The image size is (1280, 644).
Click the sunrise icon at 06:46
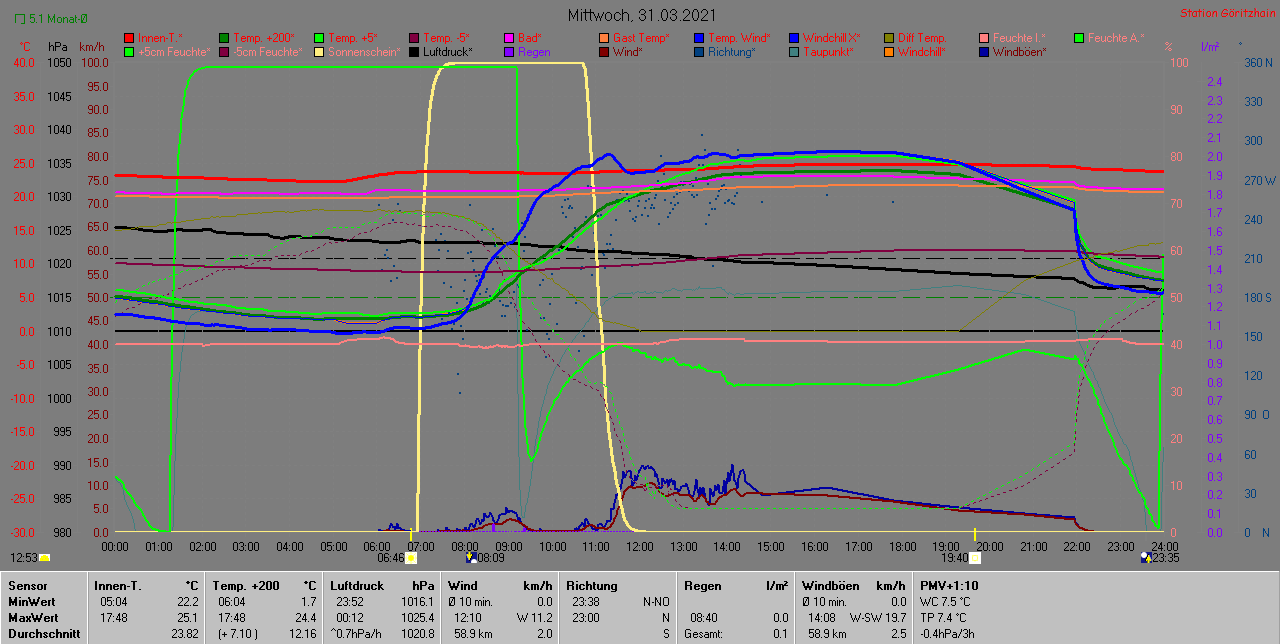point(410,557)
